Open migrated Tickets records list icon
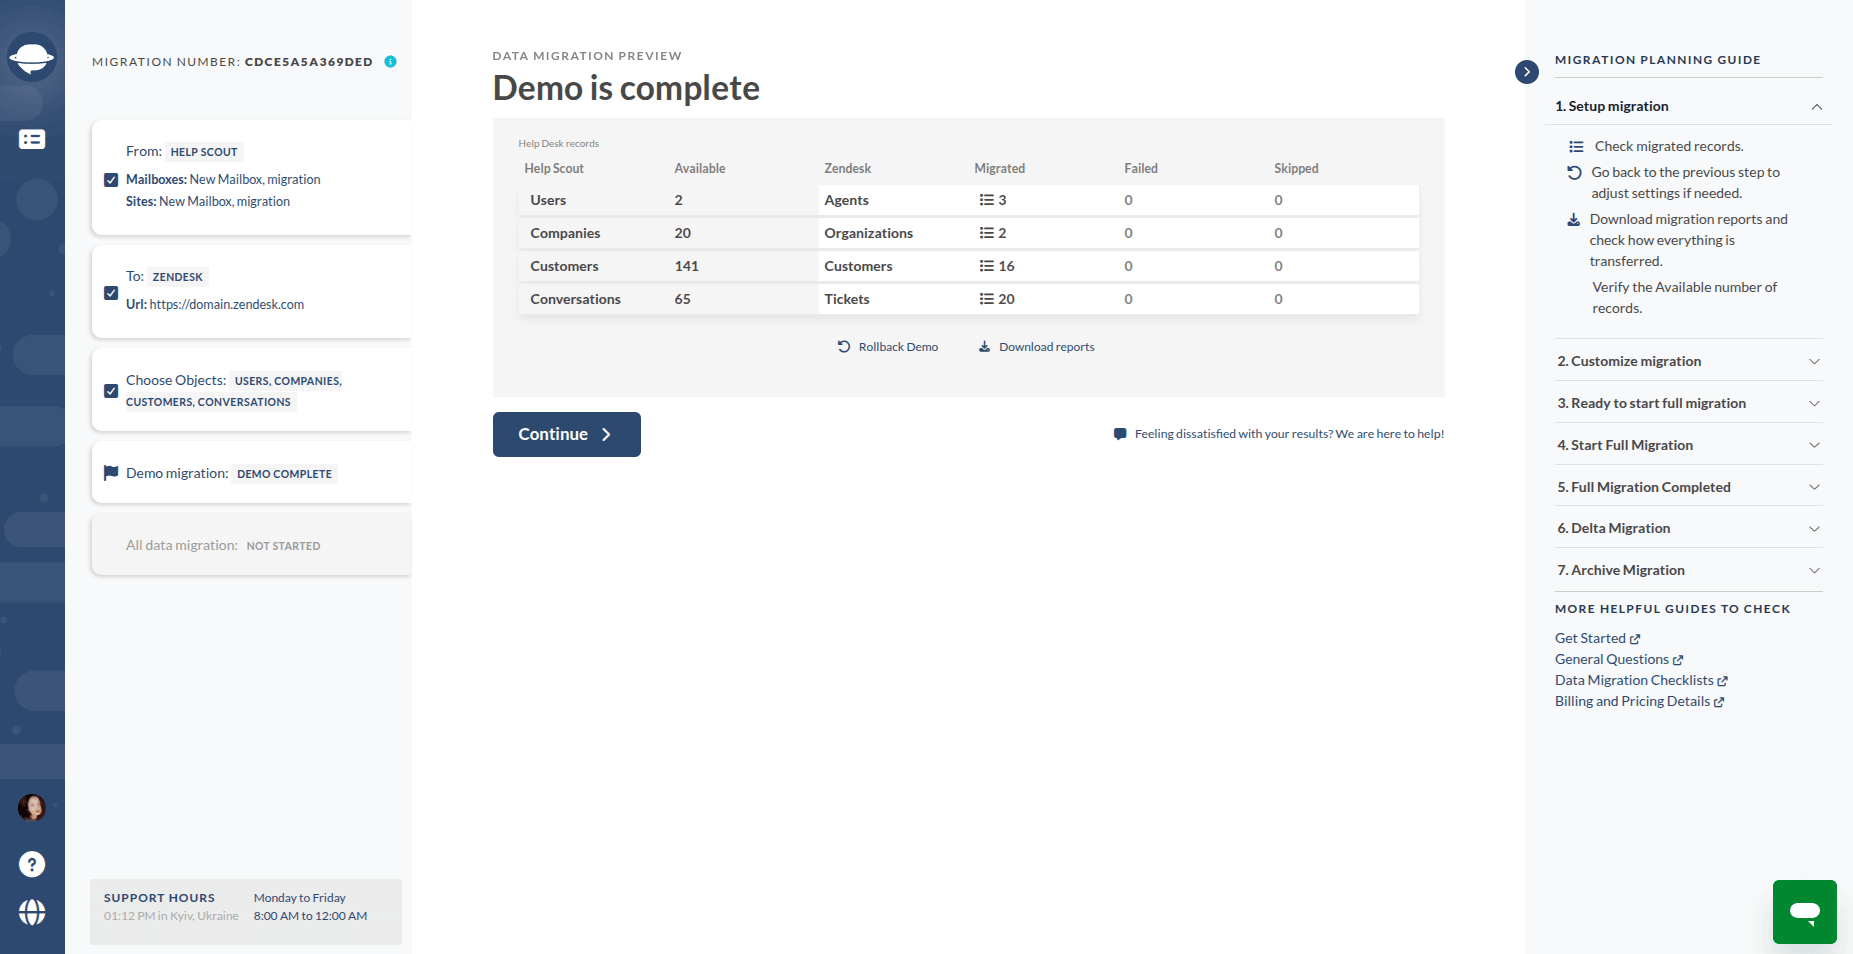This screenshot has width=1853, height=954. (987, 299)
